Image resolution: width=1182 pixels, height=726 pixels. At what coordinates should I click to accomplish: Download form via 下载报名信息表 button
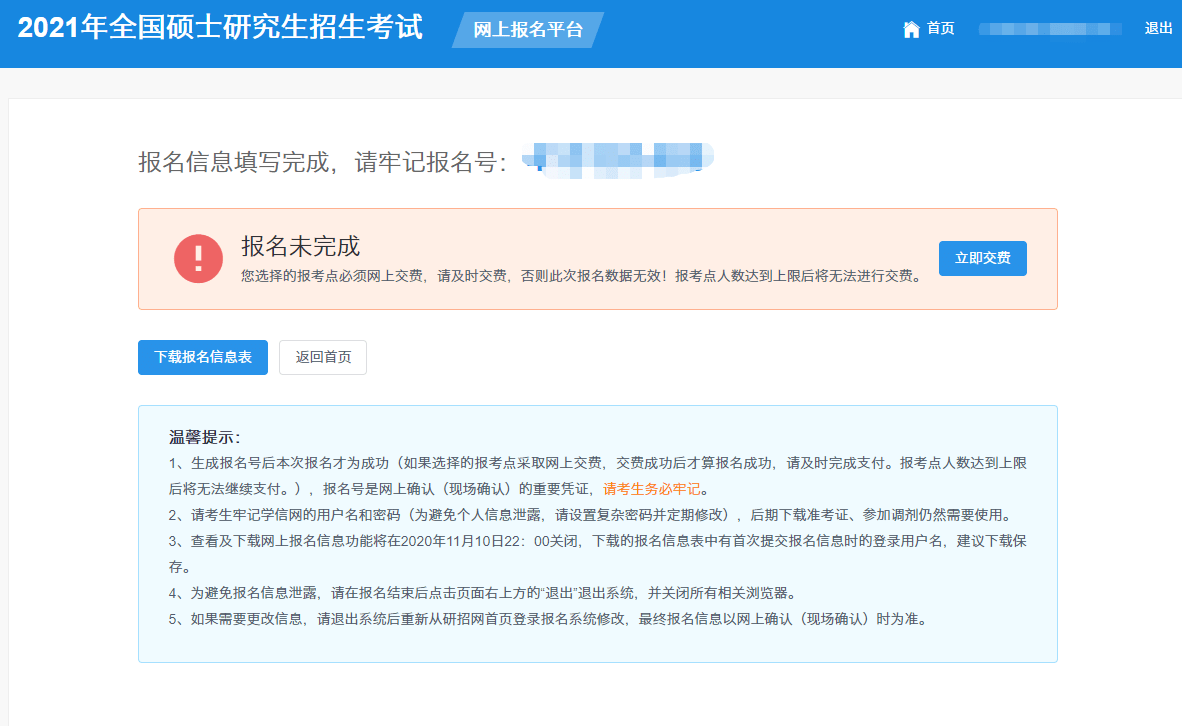pos(203,357)
